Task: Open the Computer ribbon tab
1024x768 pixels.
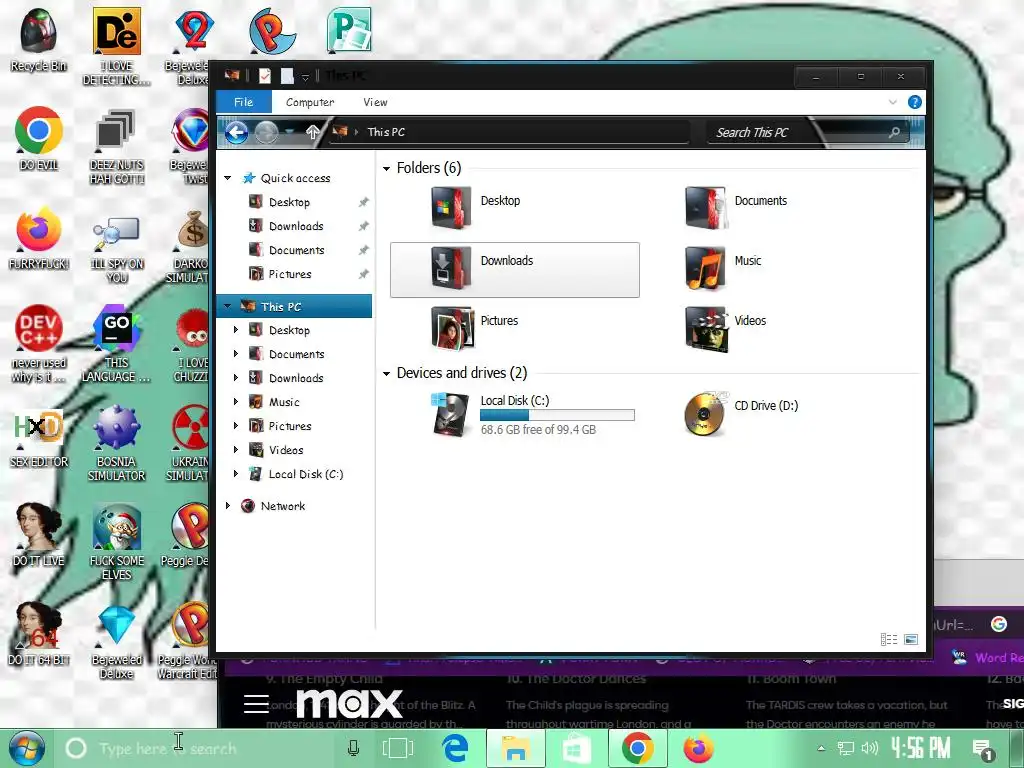Action: [x=310, y=102]
